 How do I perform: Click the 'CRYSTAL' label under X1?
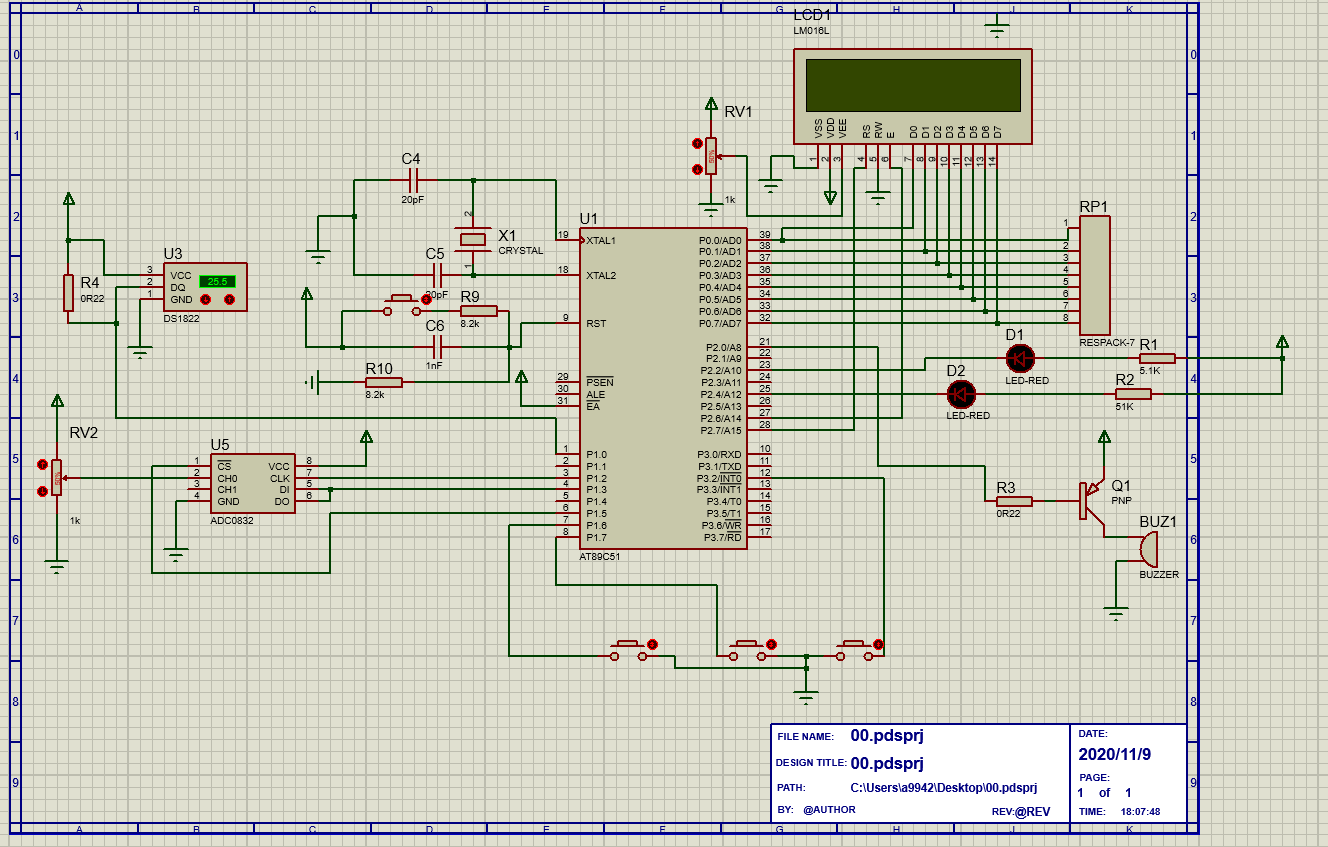pyautogui.click(x=521, y=251)
